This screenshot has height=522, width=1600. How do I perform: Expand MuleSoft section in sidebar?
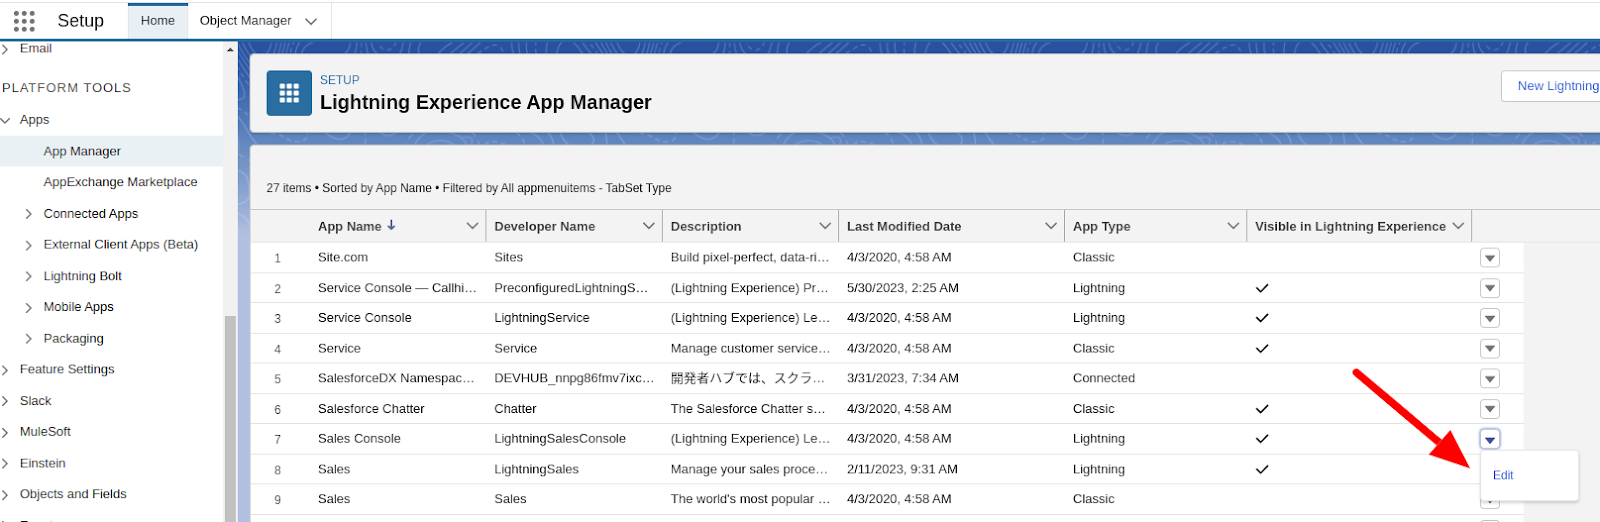click(6, 432)
